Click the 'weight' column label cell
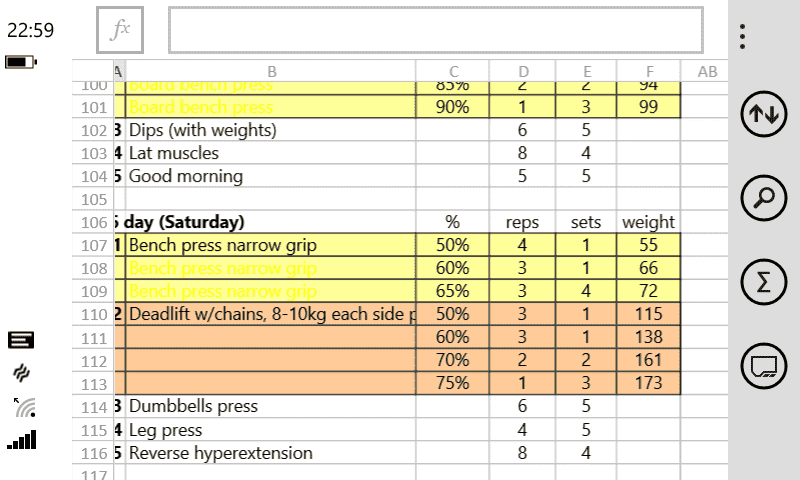 pyautogui.click(x=648, y=222)
